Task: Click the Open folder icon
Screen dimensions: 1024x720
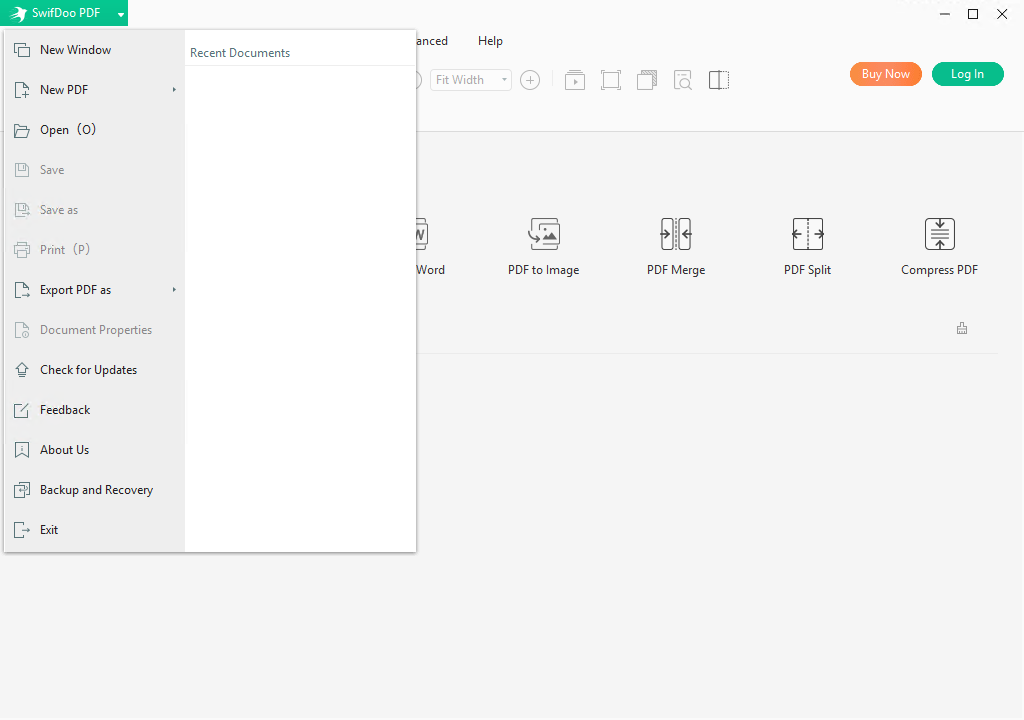Action: (22, 131)
